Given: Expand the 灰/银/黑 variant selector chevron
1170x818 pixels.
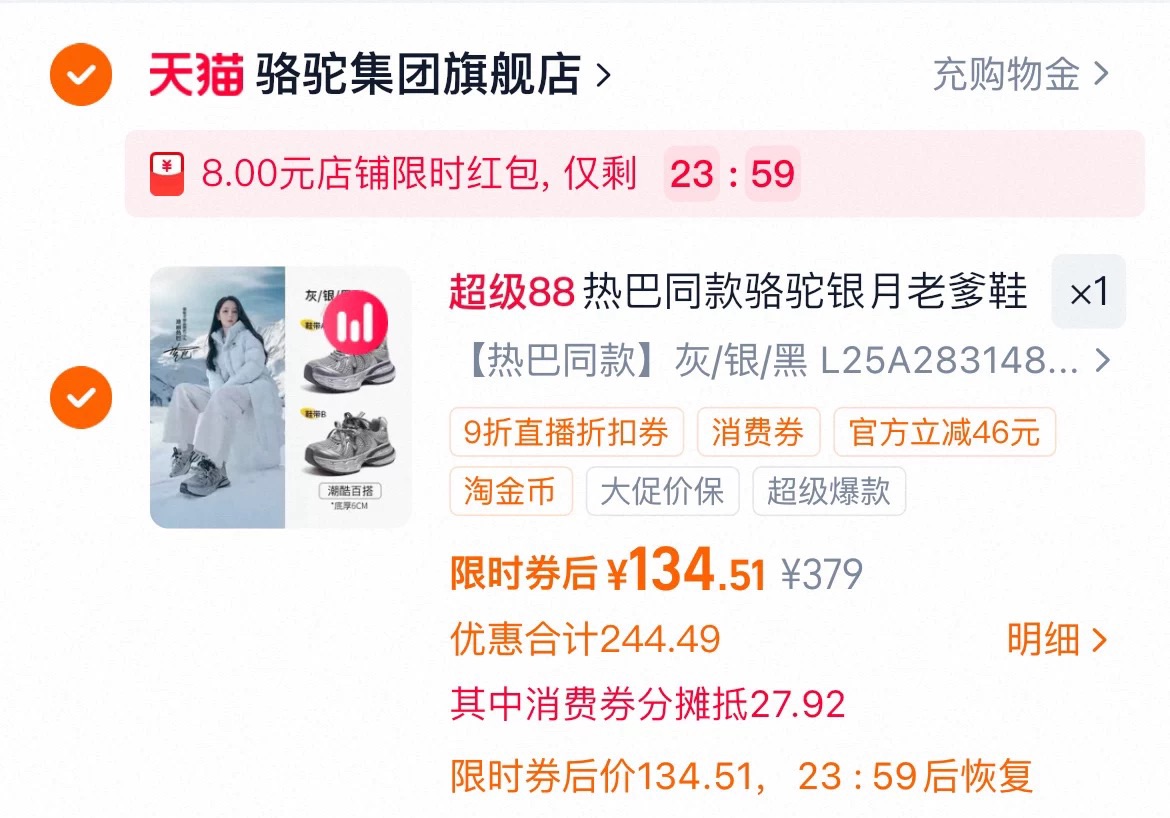Looking at the screenshot, I should pos(1102,361).
